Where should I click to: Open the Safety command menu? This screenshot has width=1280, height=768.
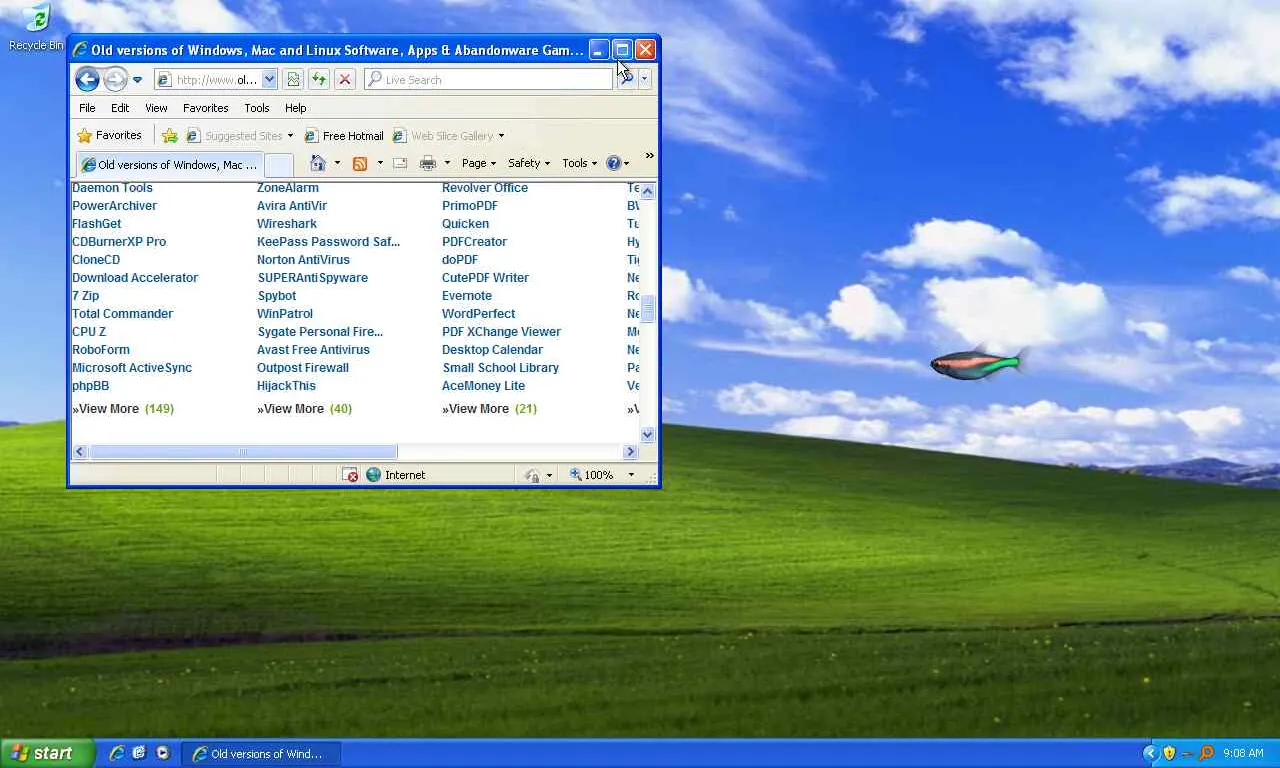[x=530, y=163]
